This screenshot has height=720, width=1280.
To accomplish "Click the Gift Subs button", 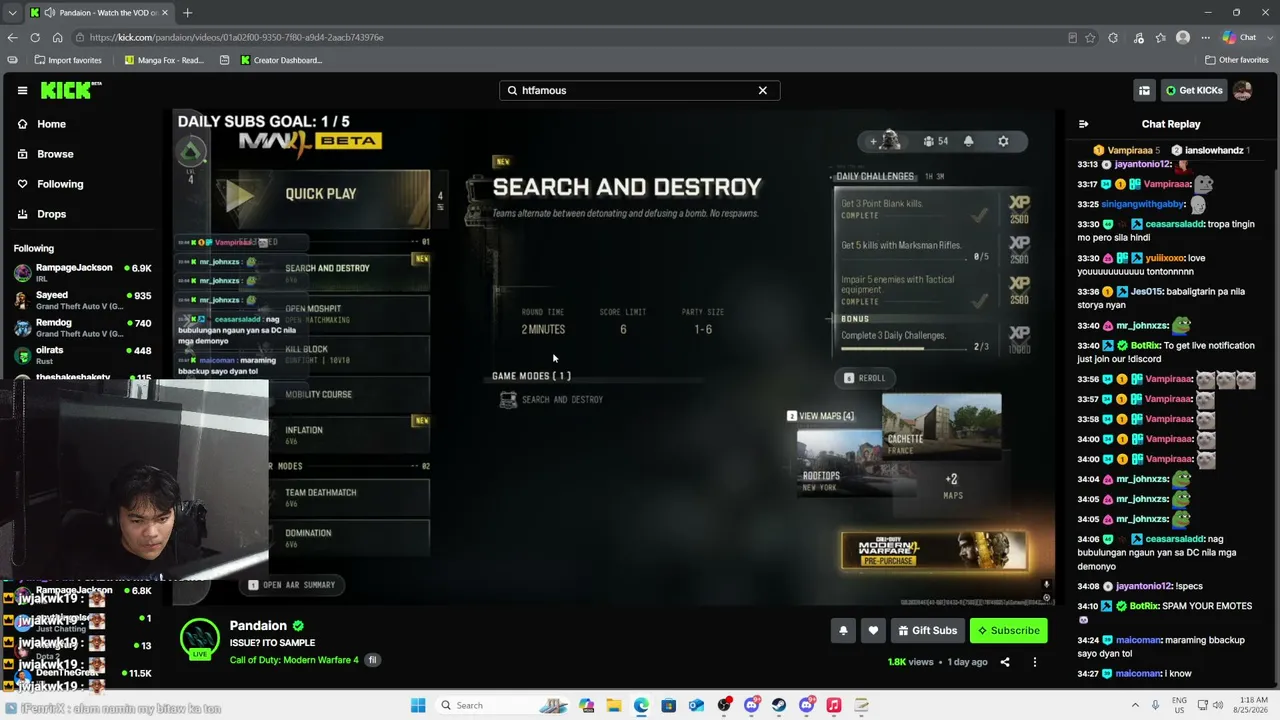I will [927, 631].
